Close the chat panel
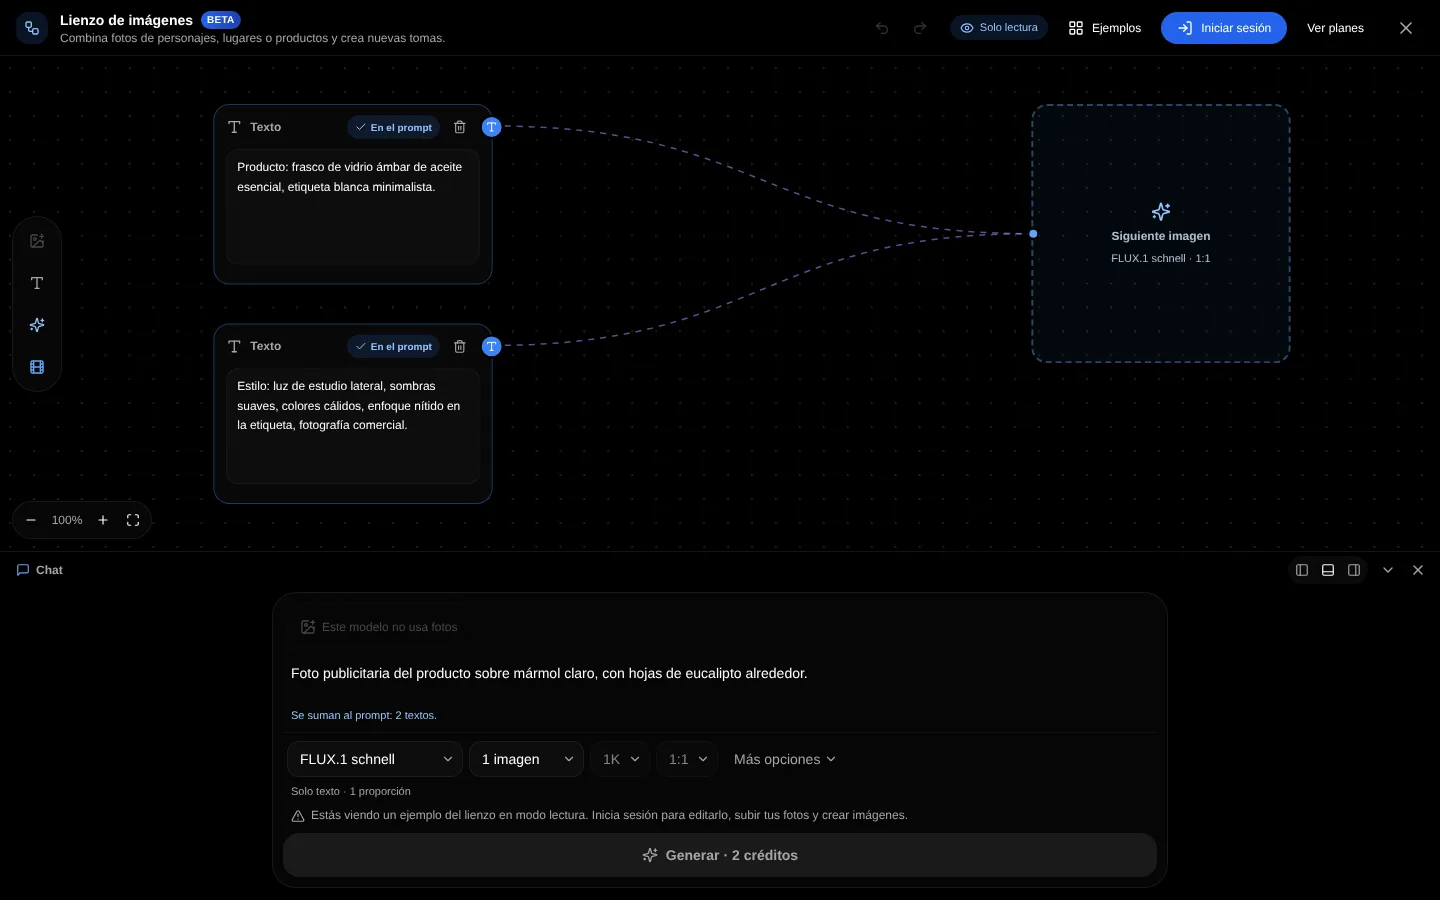 (x=1418, y=570)
